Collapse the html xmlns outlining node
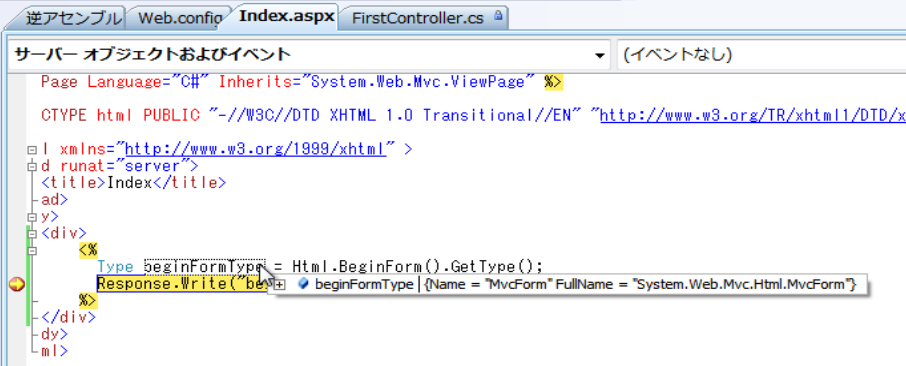906x366 pixels. (32, 150)
